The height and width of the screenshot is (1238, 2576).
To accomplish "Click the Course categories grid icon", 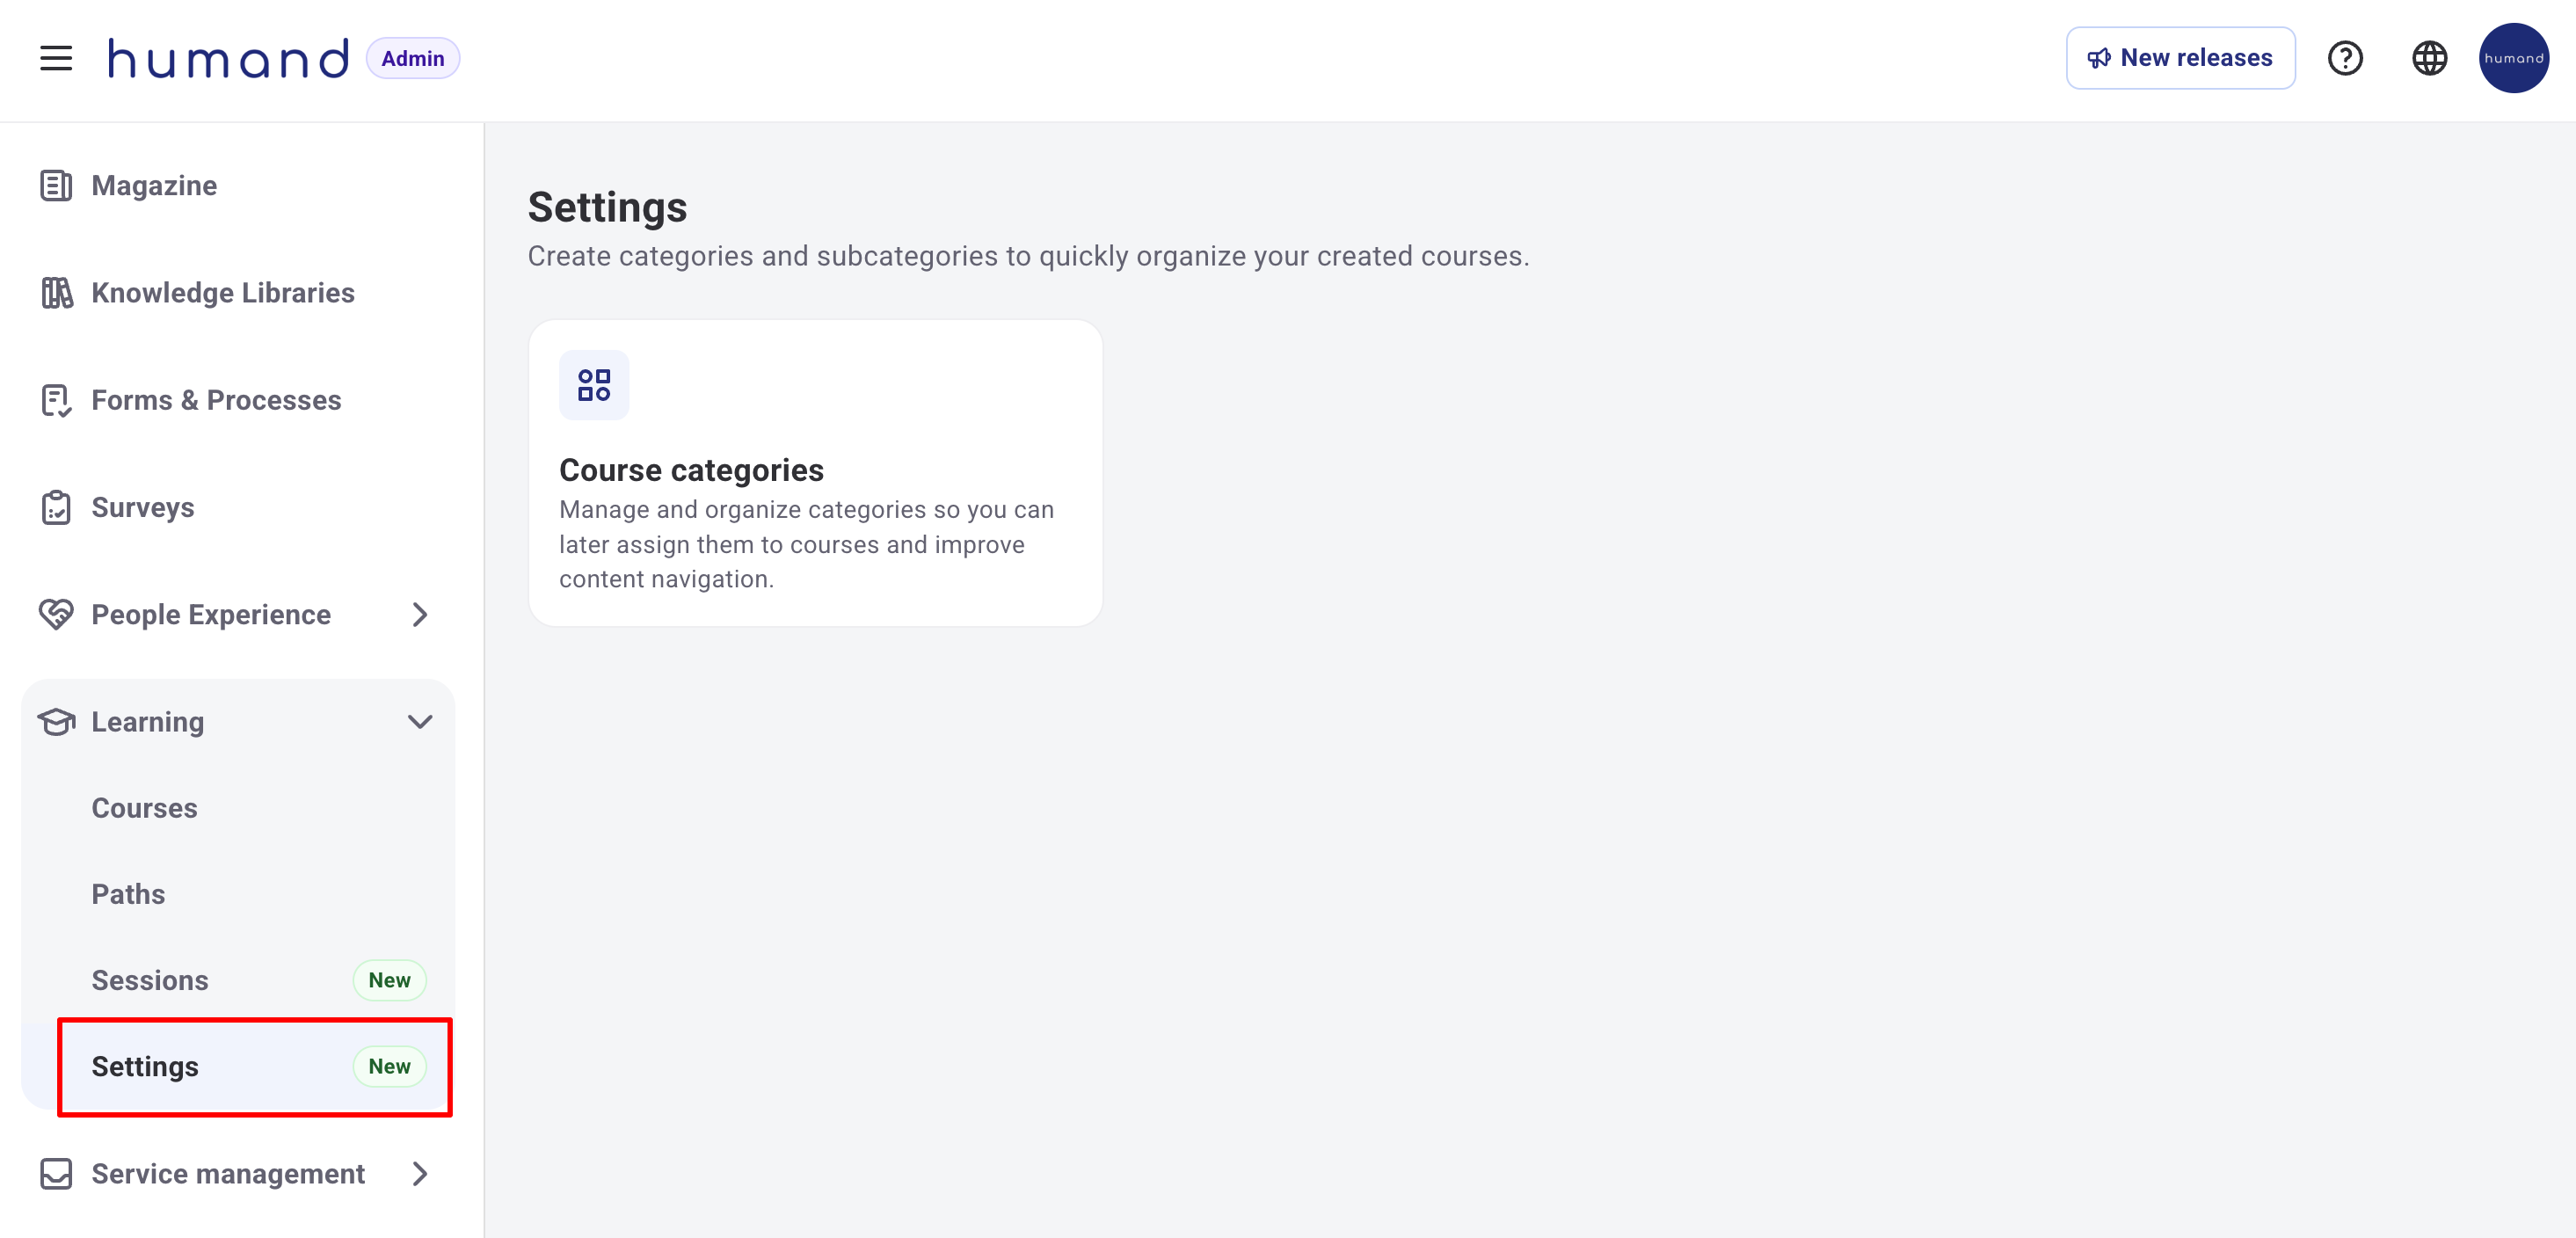I will 594,385.
